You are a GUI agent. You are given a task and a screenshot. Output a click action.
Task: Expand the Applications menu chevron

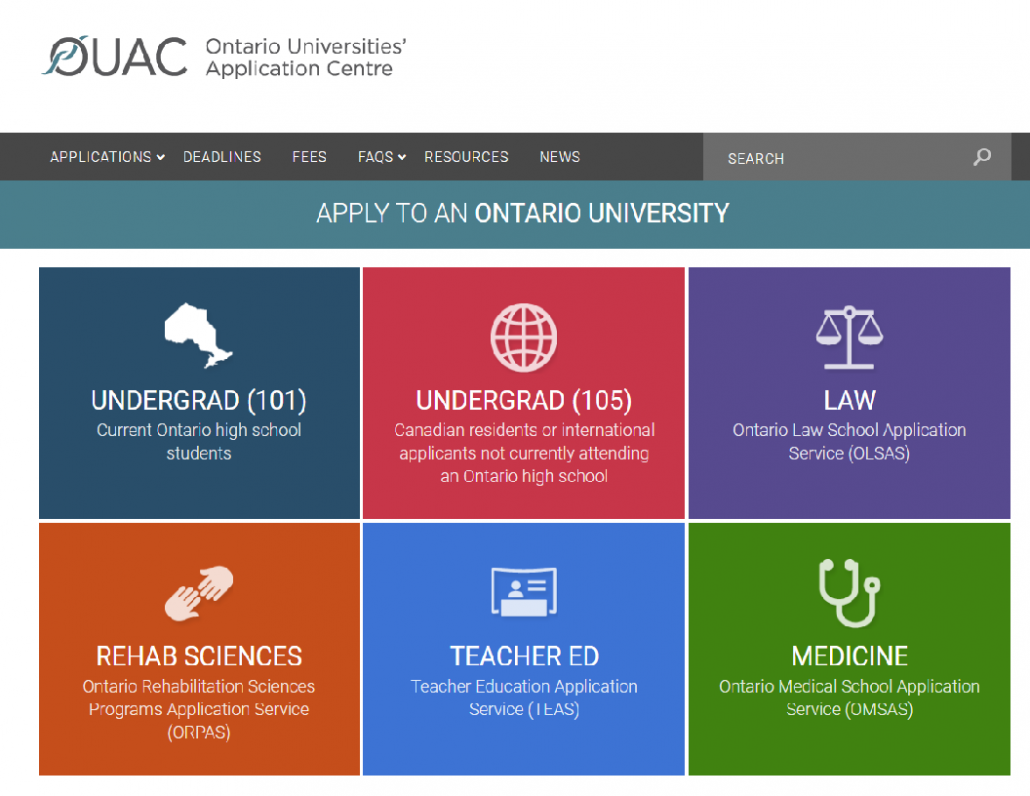coord(160,157)
